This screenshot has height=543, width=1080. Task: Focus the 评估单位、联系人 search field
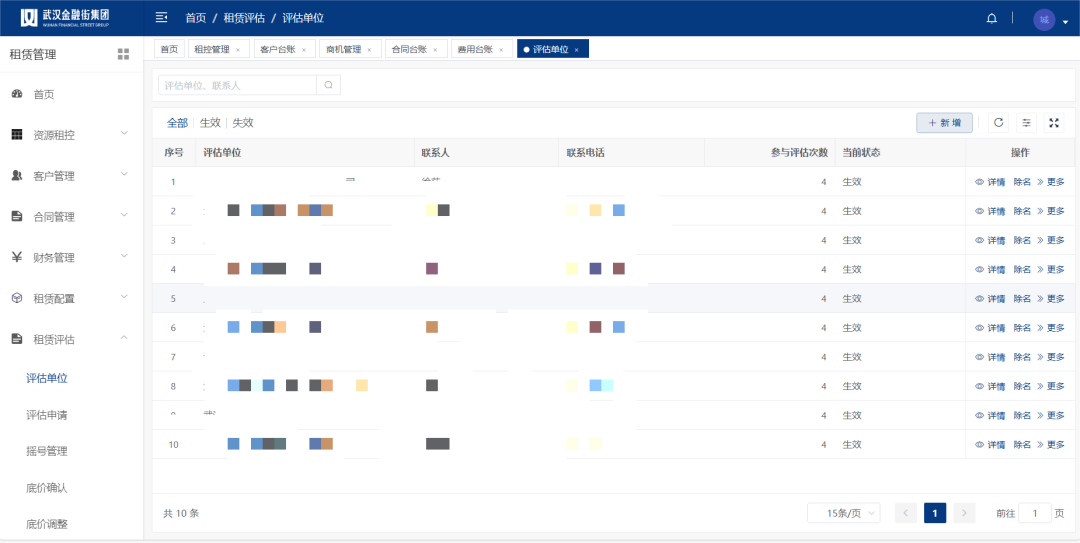[237, 85]
